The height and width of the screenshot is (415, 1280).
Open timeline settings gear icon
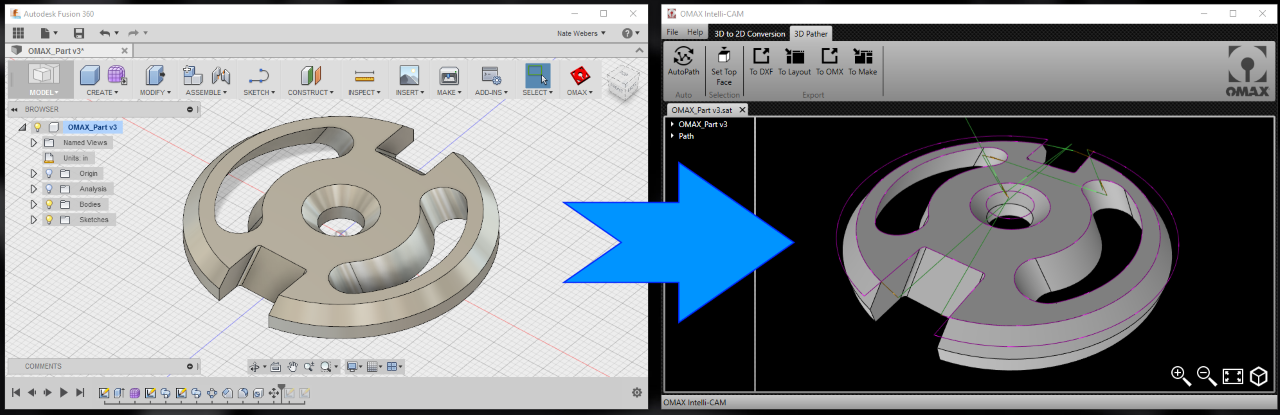pyautogui.click(x=637, y=393)
